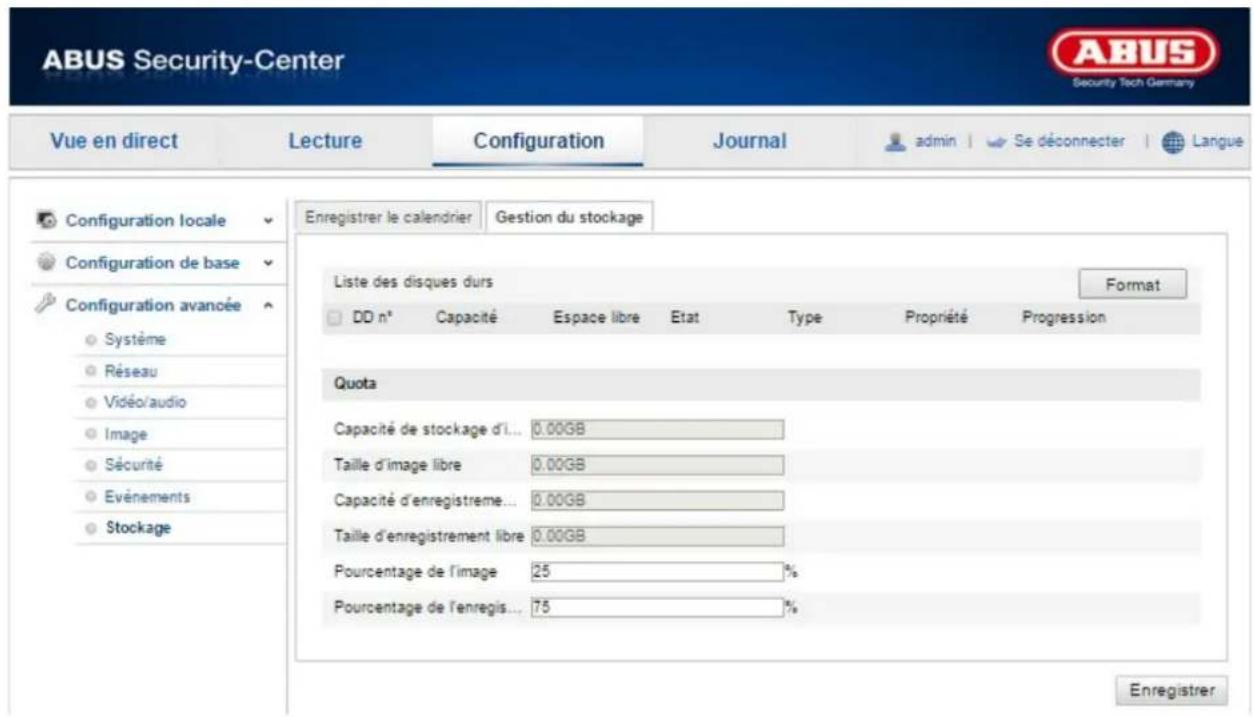This screenshot has height=717, width=1254.
Task: Expand the Configuration de base section chevron
Action: click(268, 263)
